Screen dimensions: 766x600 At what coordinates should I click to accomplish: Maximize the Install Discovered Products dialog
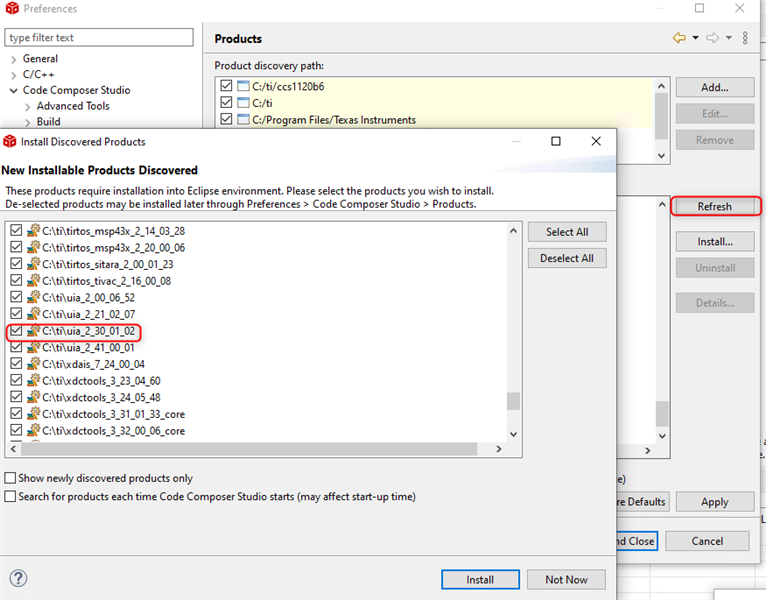coord(556,141)
